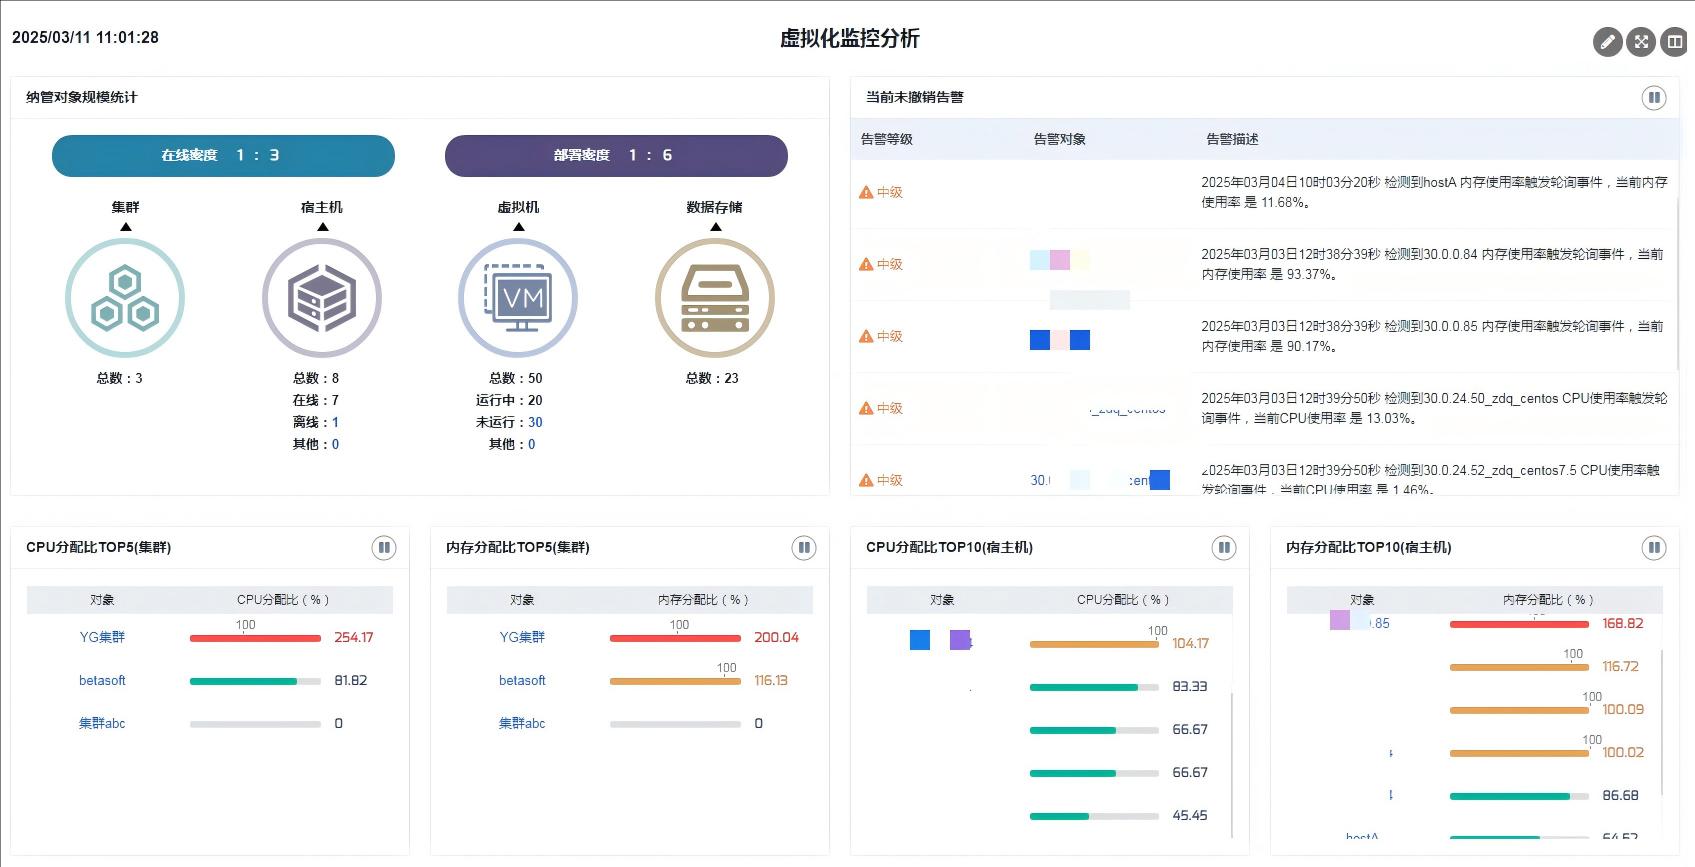The height and width of the screenshot is (867, 1695).
Task: Open YG集群 link in CPU allocation panel
Action: tap(102, 637)
